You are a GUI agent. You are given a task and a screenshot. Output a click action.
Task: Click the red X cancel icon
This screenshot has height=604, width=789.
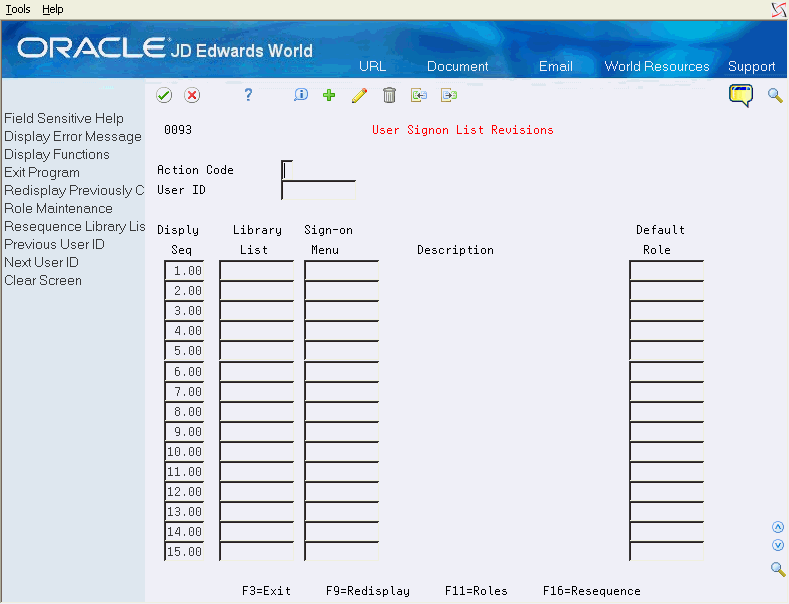pos(192,95)
